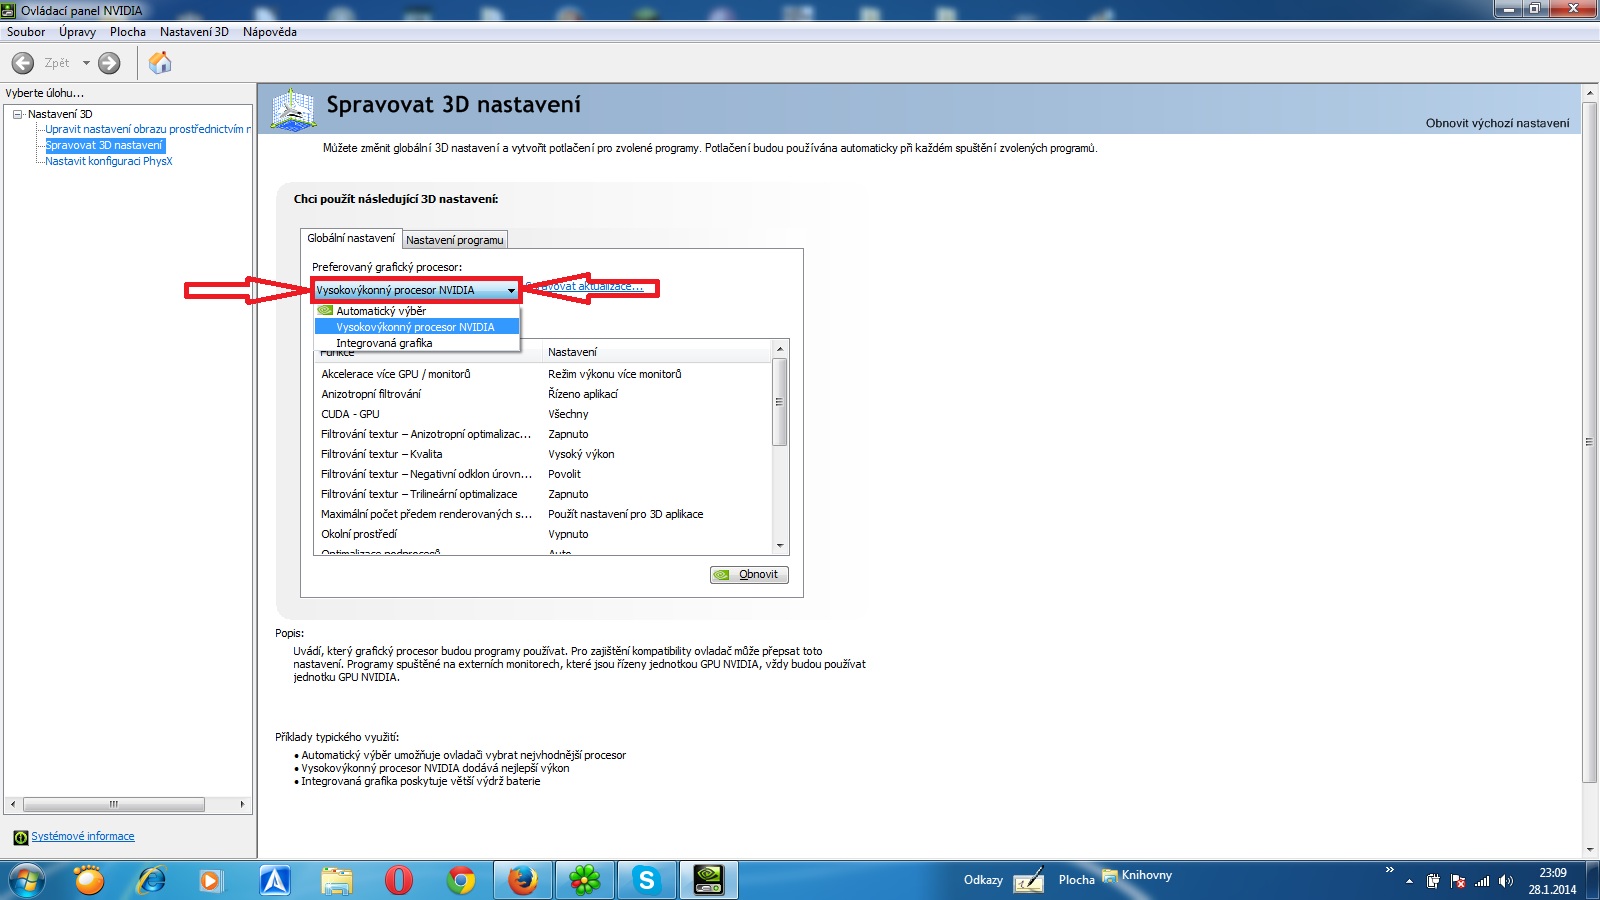Select the Anizotropní filtrování row

pyautogui.click(x=543, y=394)
